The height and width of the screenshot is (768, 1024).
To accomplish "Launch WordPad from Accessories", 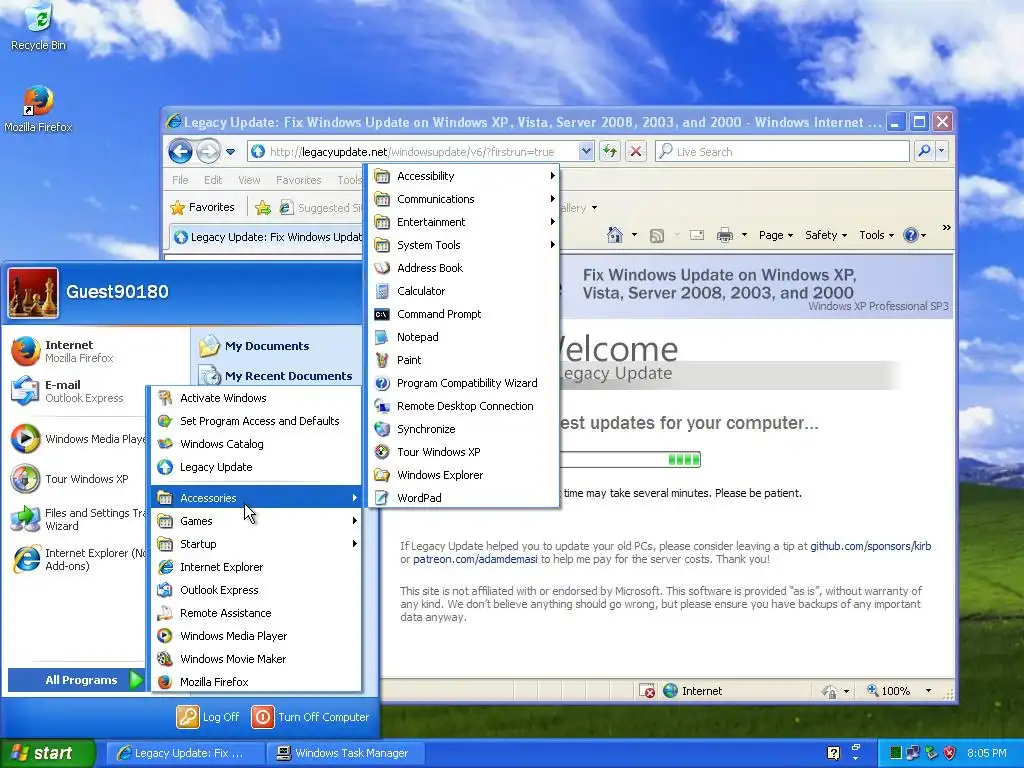I will (x=464, y=498).
